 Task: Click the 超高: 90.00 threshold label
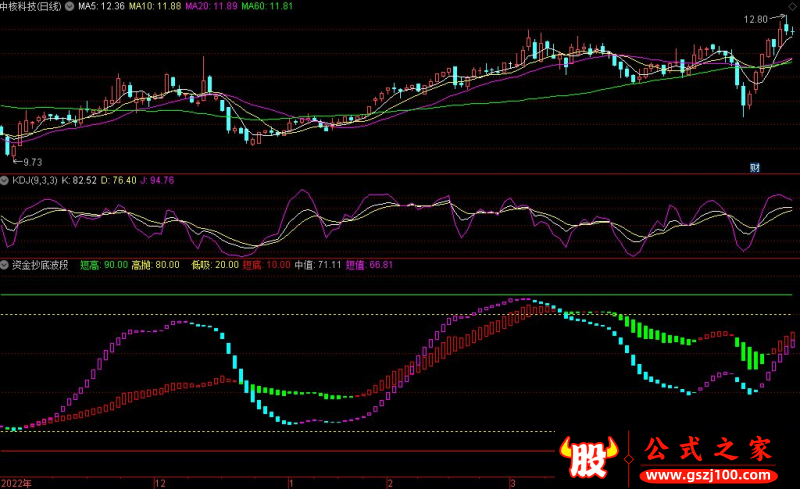(x=103, y=265)
